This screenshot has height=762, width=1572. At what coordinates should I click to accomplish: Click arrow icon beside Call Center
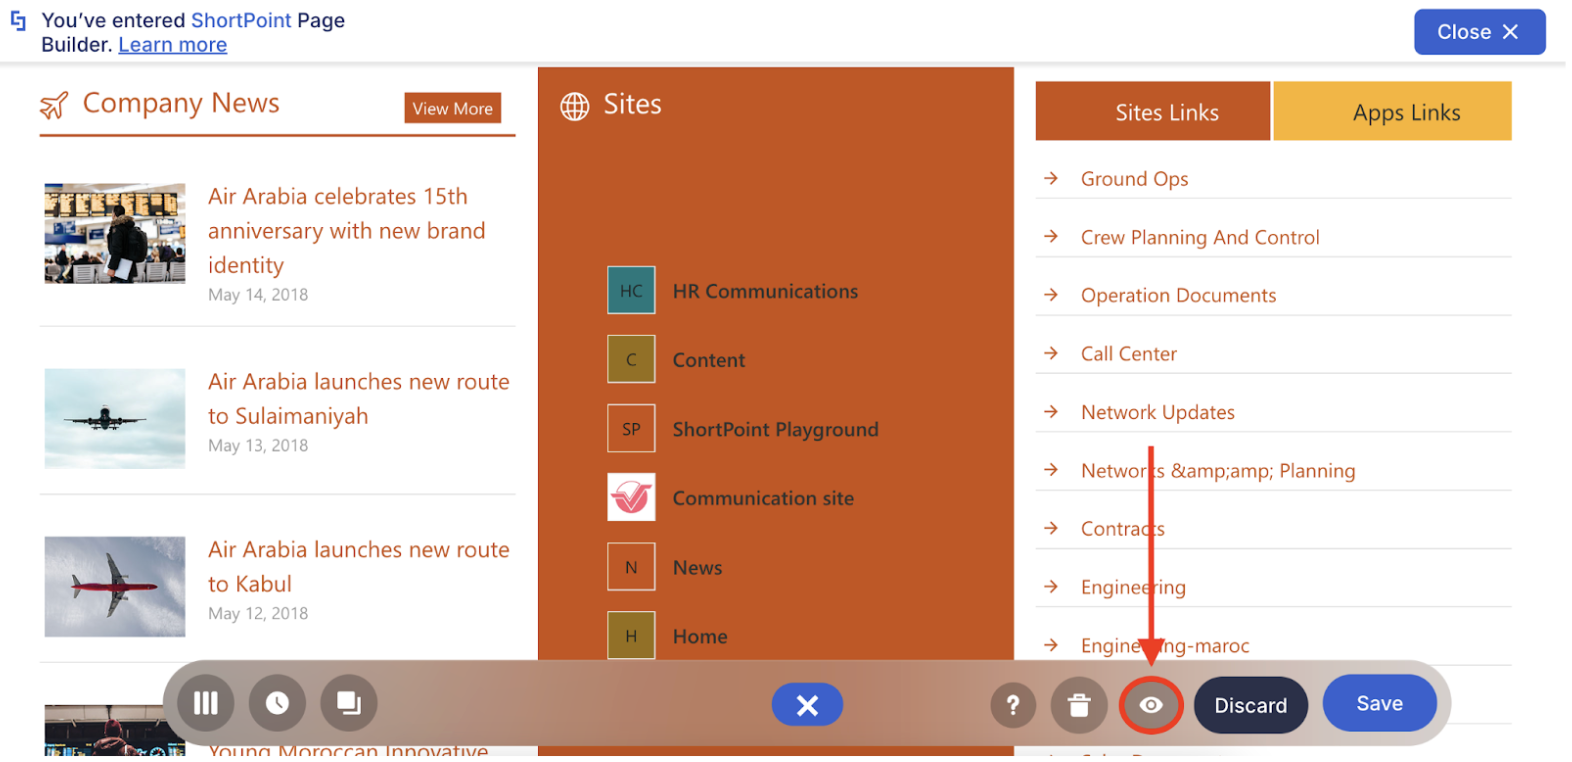coord(1051,353)
